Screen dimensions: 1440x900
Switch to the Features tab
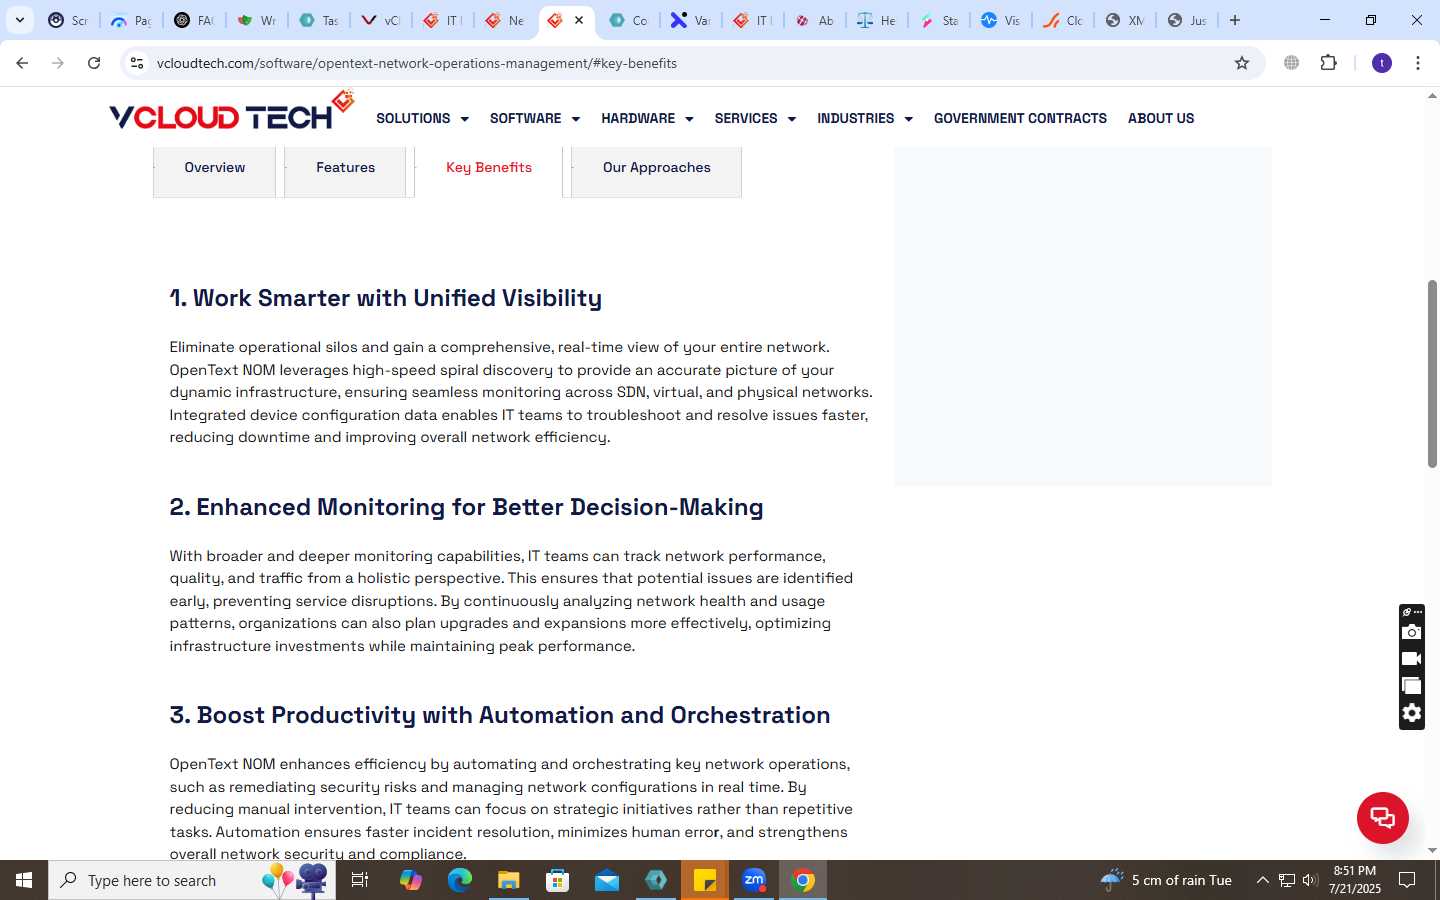tap(345, 168)
